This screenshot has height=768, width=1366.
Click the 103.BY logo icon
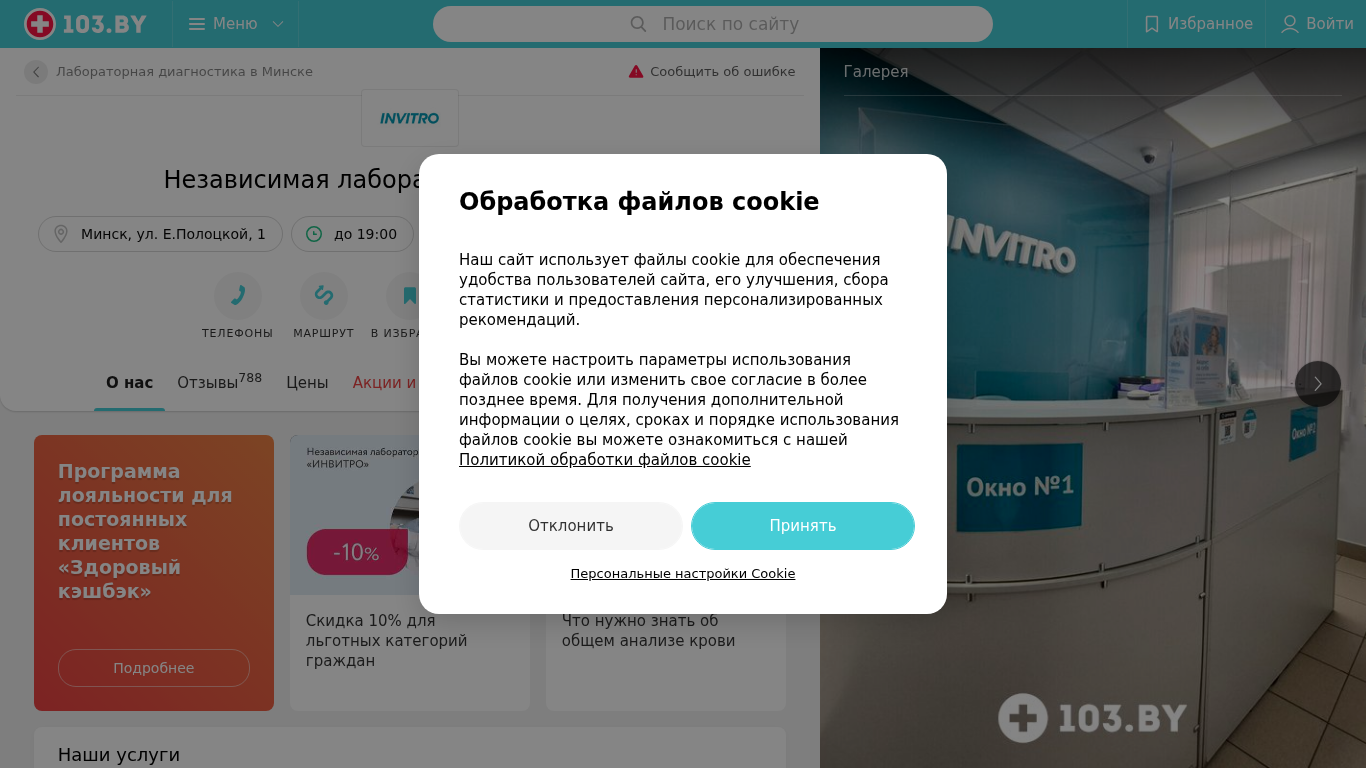40,24
